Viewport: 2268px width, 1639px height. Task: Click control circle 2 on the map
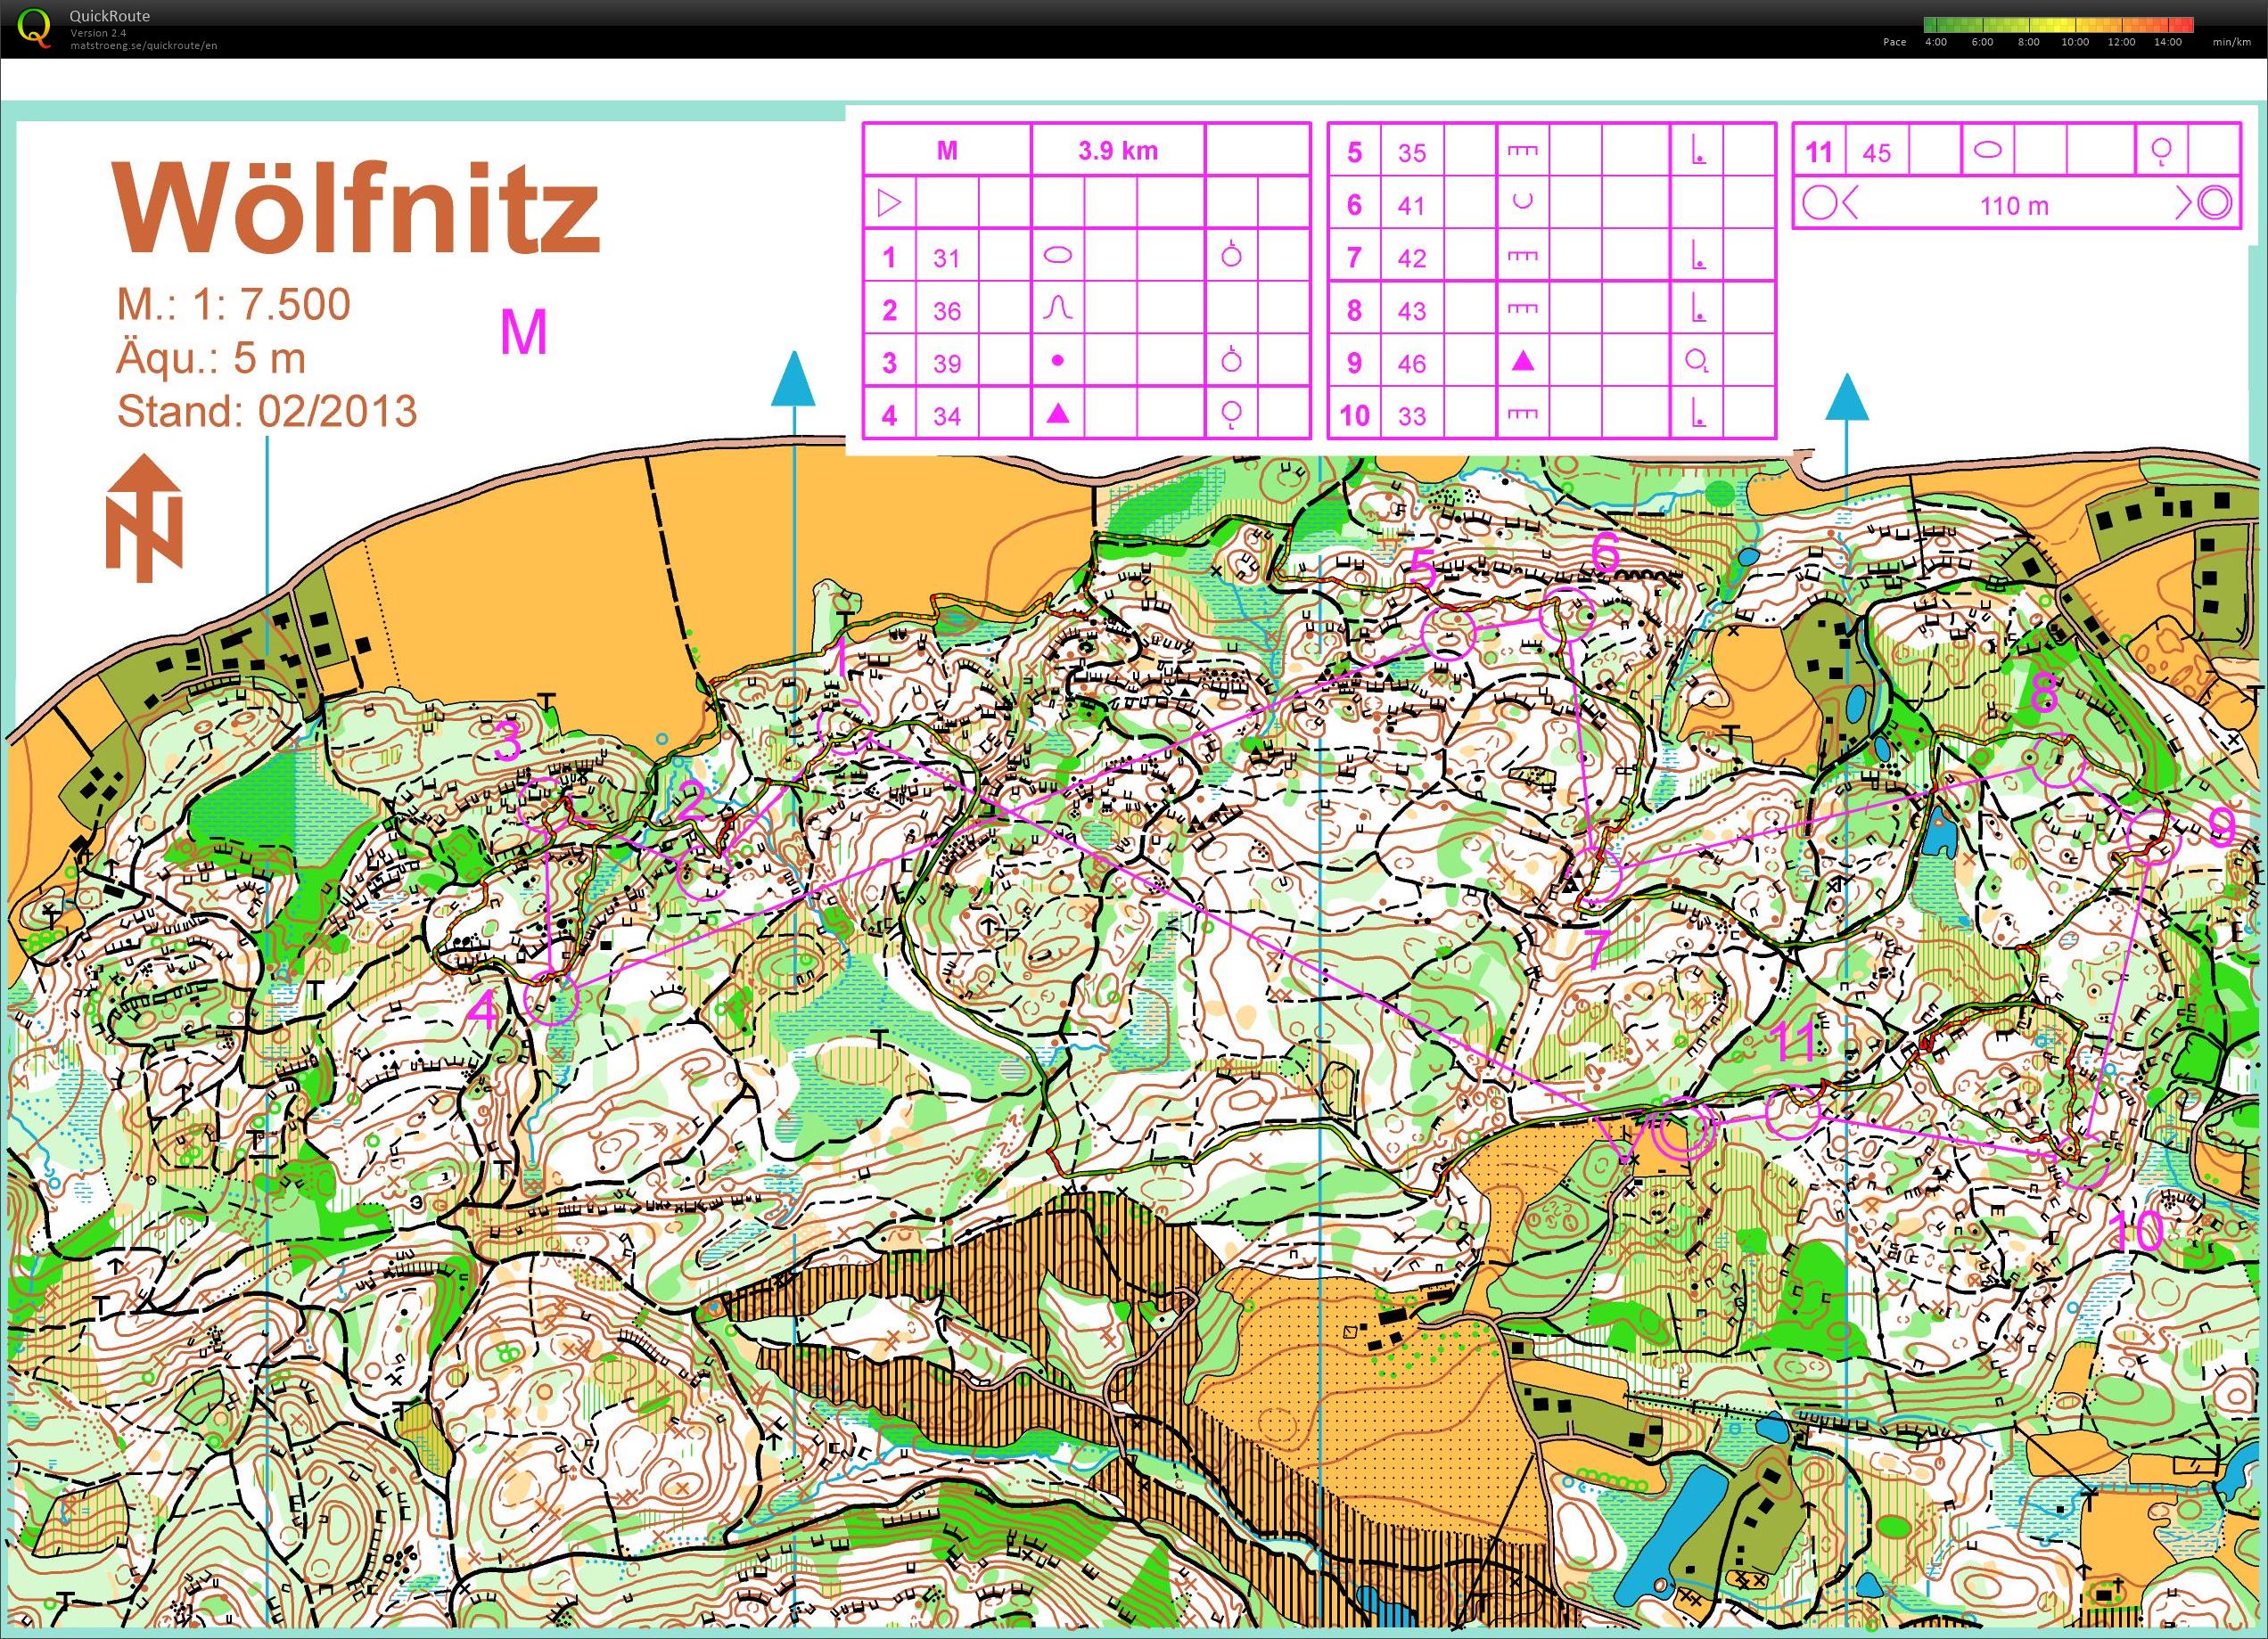[704, 874]
